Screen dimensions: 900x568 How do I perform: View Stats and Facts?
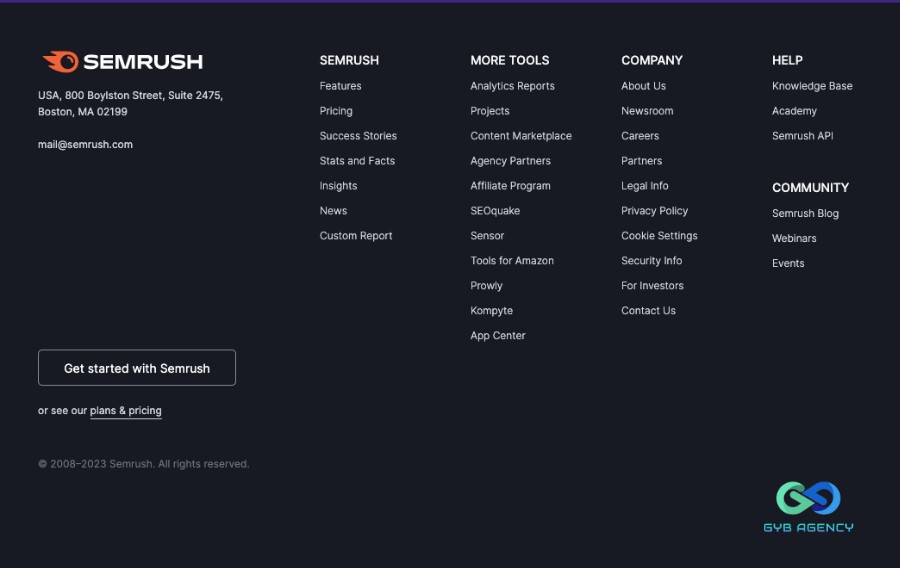[x=357, y=161]
